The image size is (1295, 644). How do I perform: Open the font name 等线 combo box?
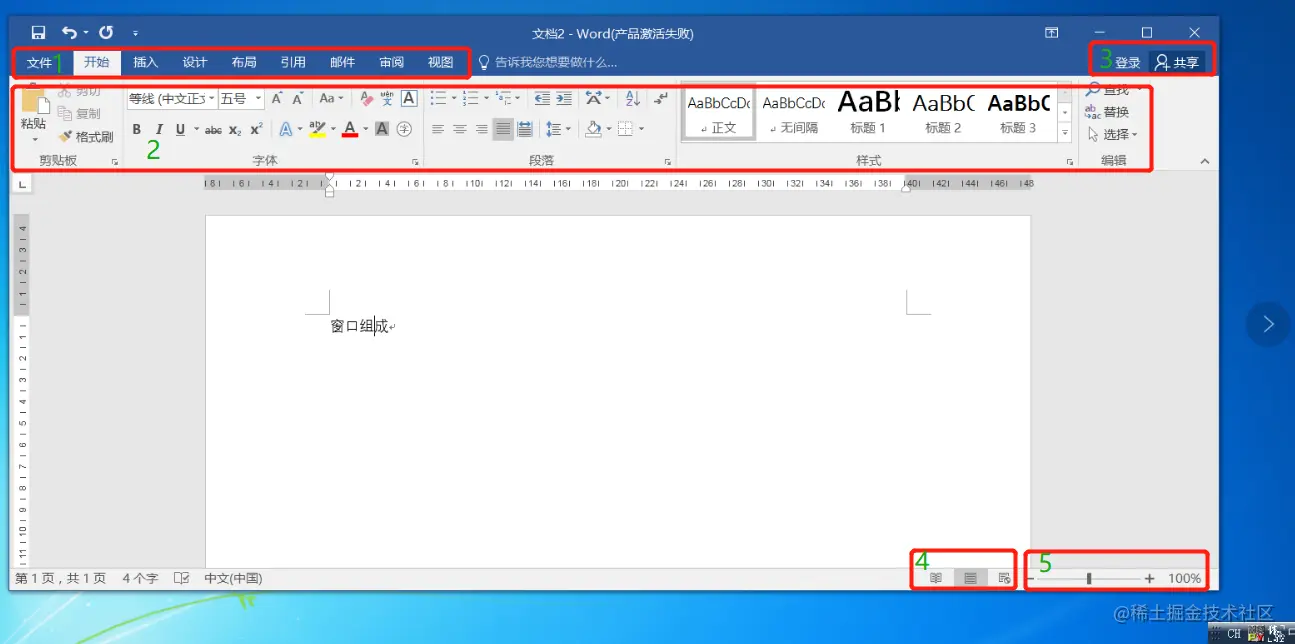pyautogui.click(x=172, y=99)
